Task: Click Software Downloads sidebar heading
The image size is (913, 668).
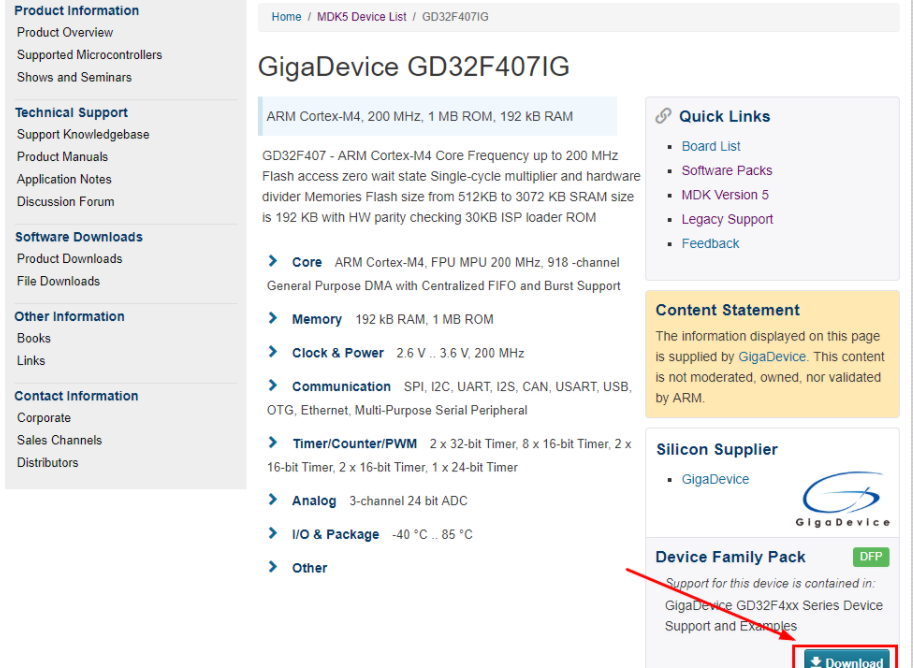Action: point(79,237)
